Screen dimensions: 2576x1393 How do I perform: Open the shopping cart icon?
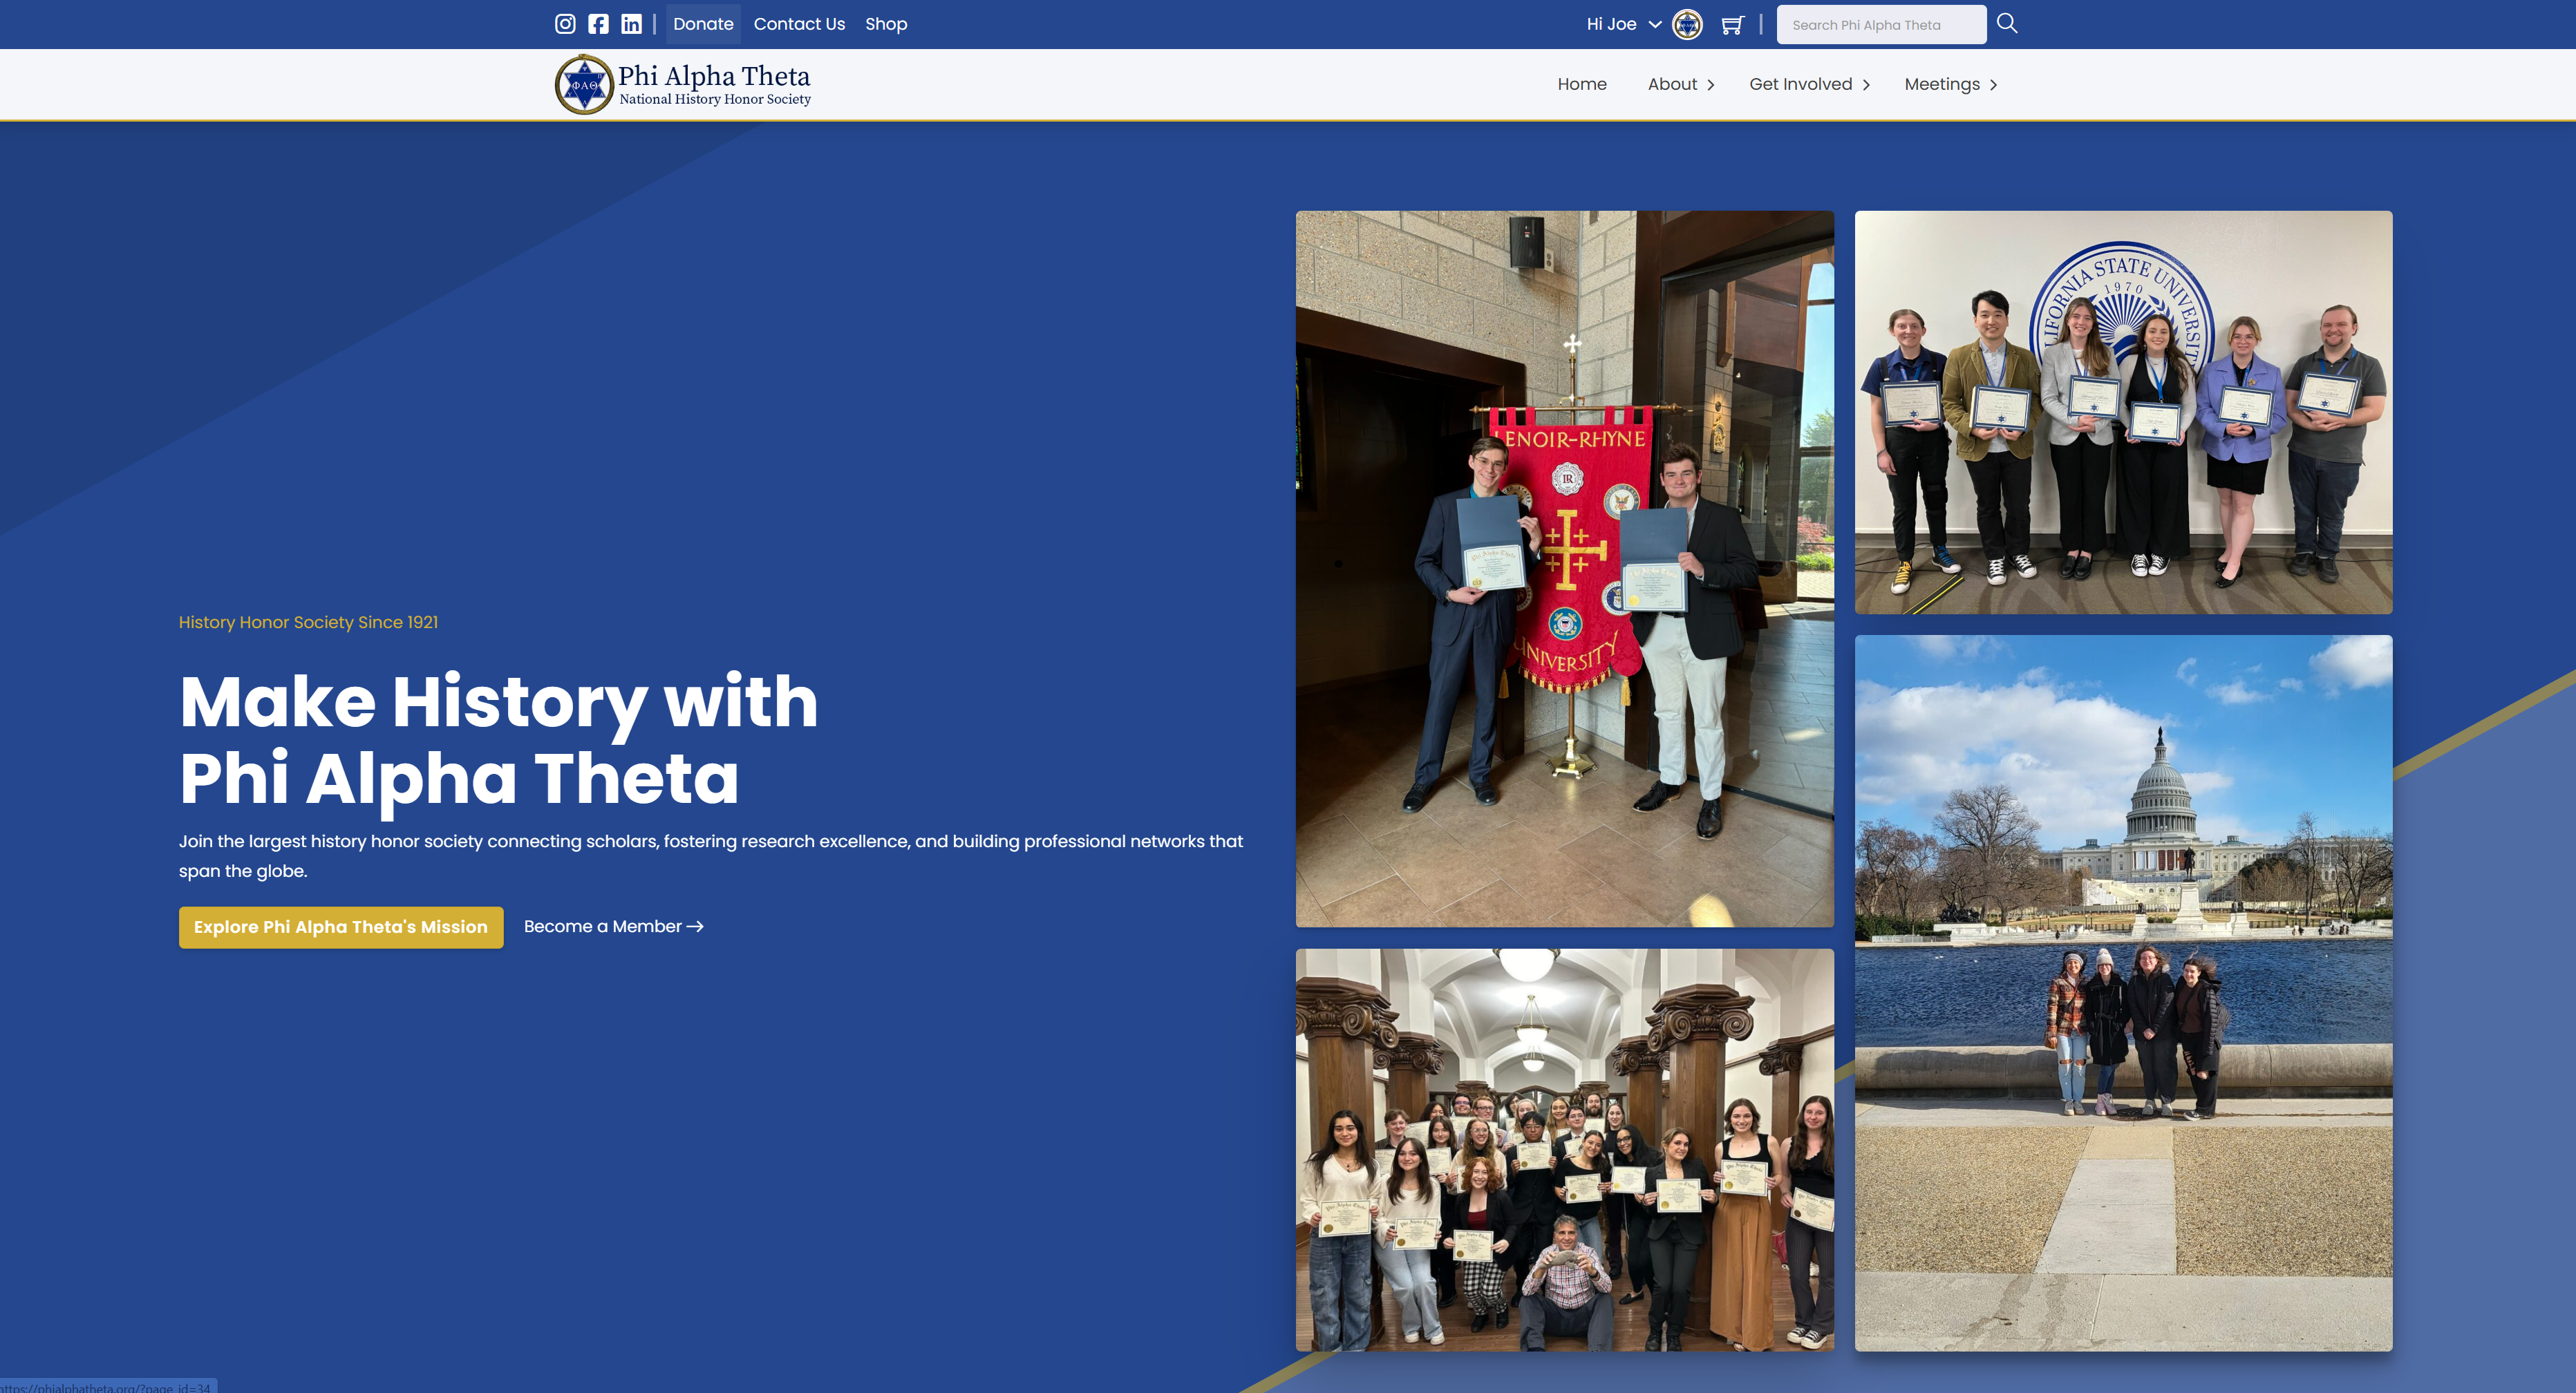pos(1733,23)
